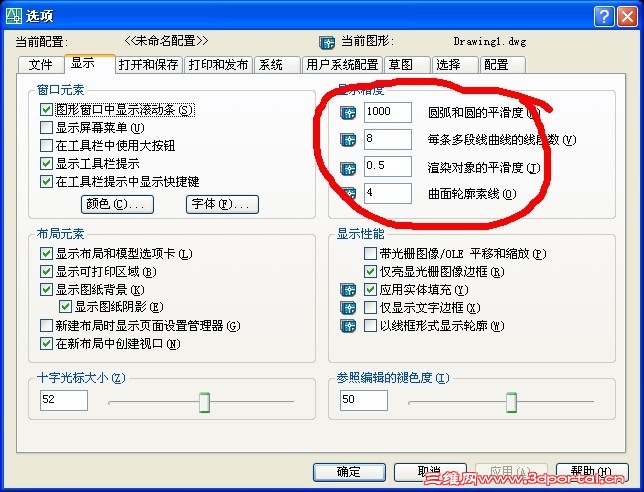Image resolution: width=644 pixels, height=492 pixels.
Task: Click drawing icon beside 曲面轮廓素线 field
Action: [x=348, y=193]
